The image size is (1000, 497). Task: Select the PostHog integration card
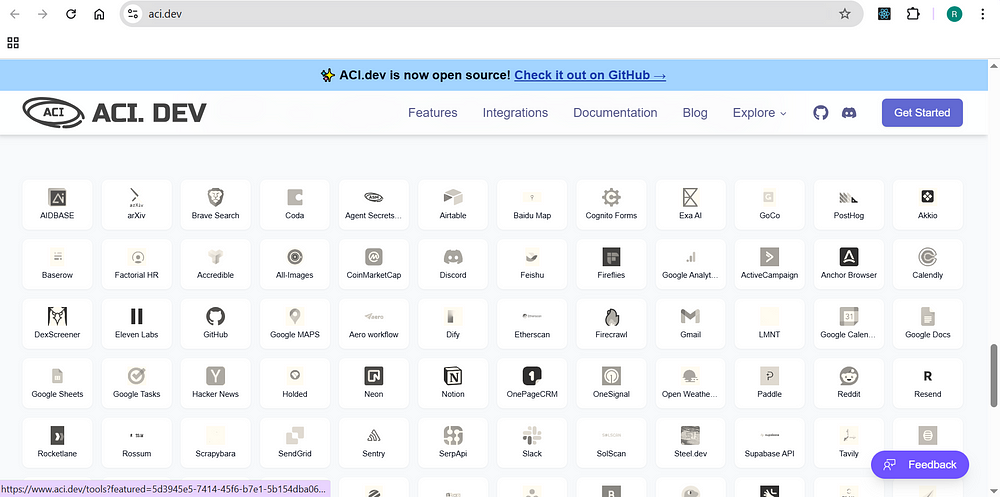pyautogui.click(x=849, y=204)
